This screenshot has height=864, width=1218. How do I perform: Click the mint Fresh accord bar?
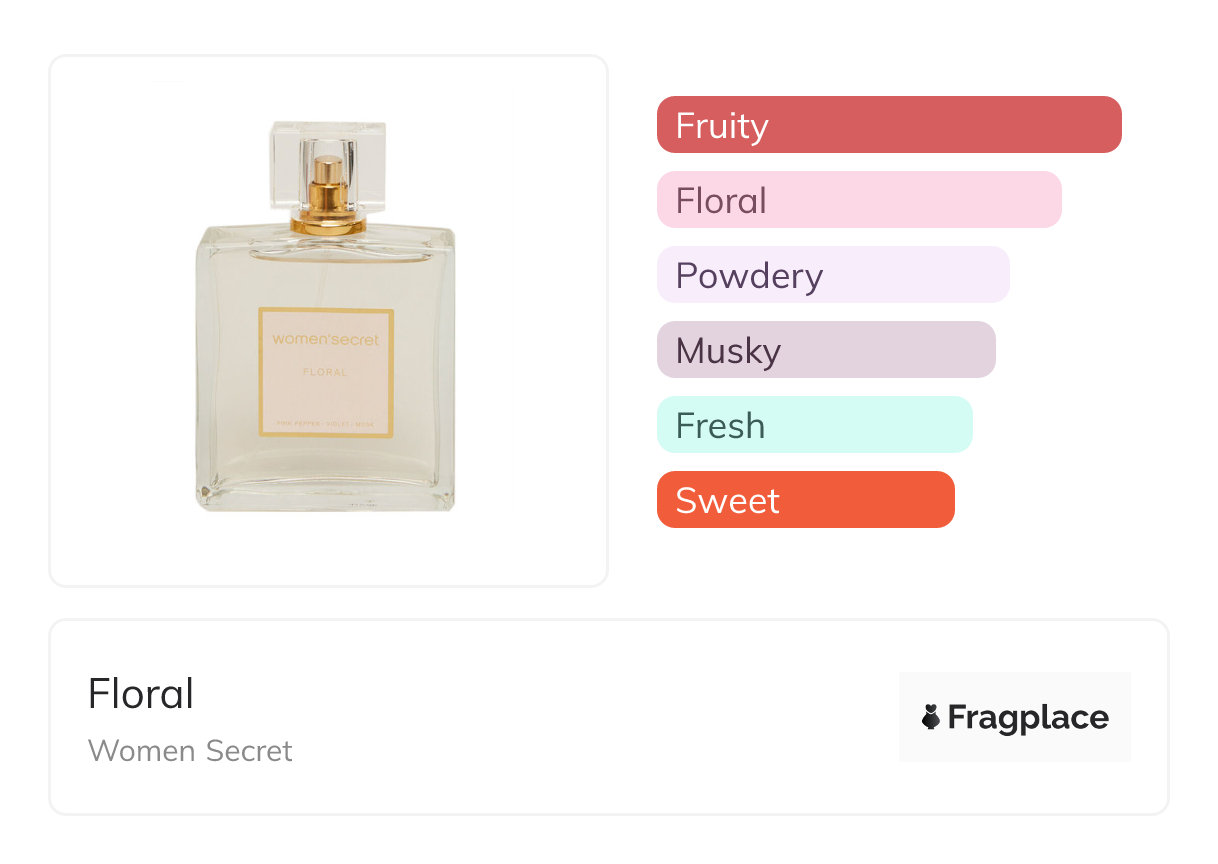[814, 425]
